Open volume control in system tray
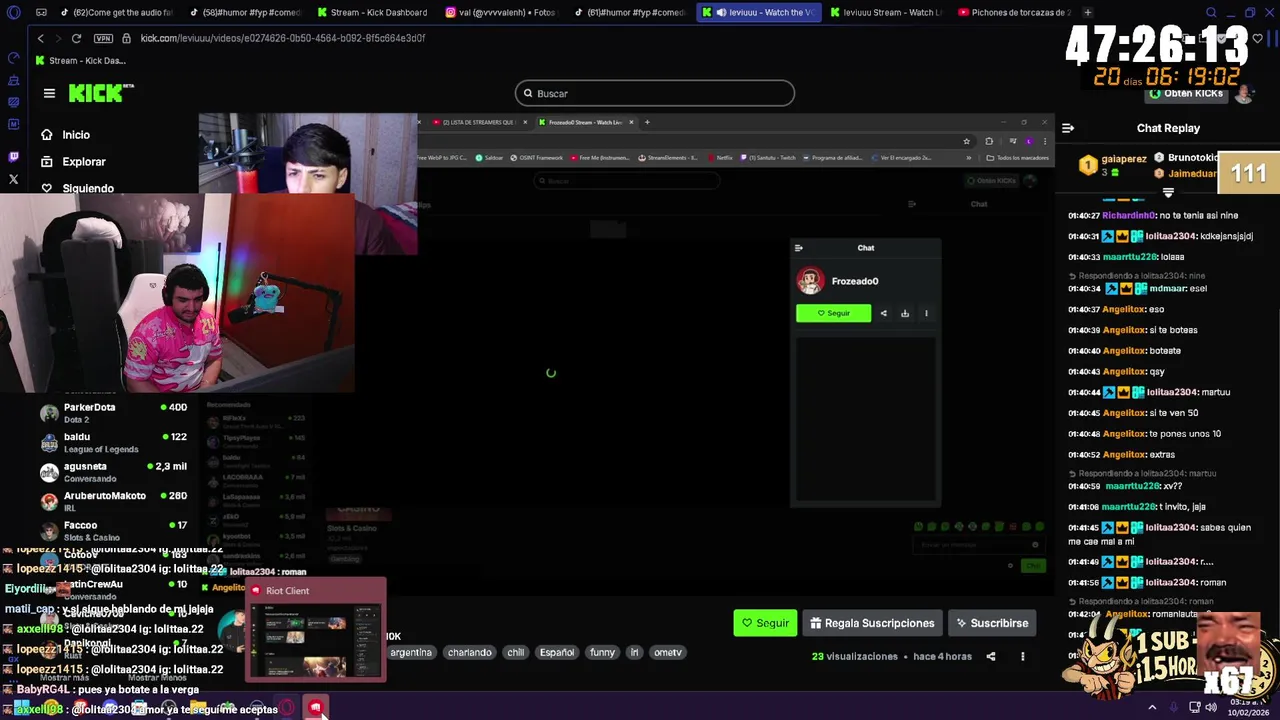This screenshot has height=720, width=1280. pos(1211,707)
